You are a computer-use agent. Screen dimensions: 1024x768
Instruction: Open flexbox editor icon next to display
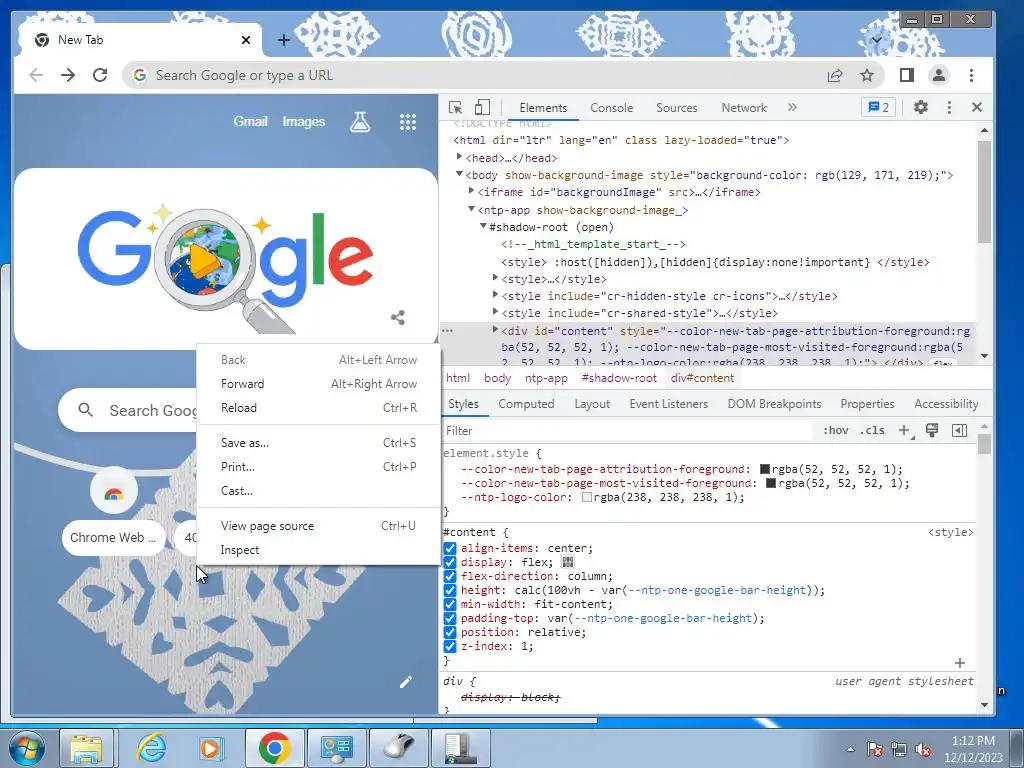point(568,562)
